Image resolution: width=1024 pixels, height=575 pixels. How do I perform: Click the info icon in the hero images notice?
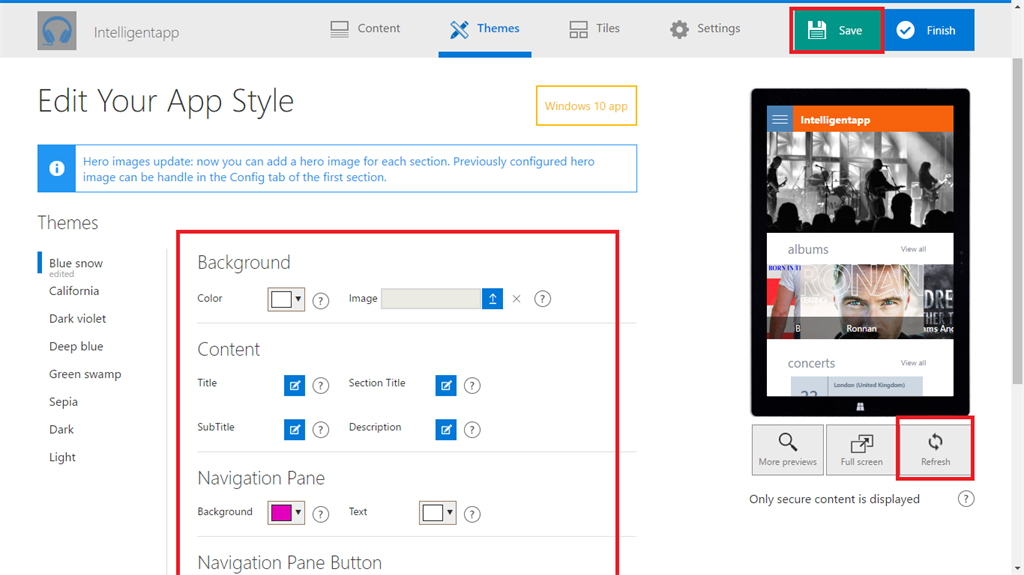[x=57, y=169]
